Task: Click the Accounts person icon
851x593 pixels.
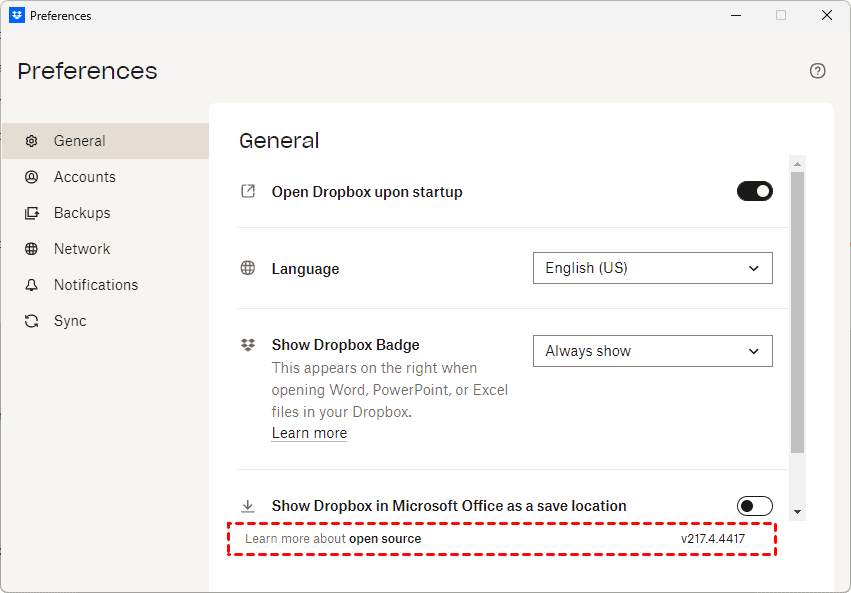Action: [32, 177]
